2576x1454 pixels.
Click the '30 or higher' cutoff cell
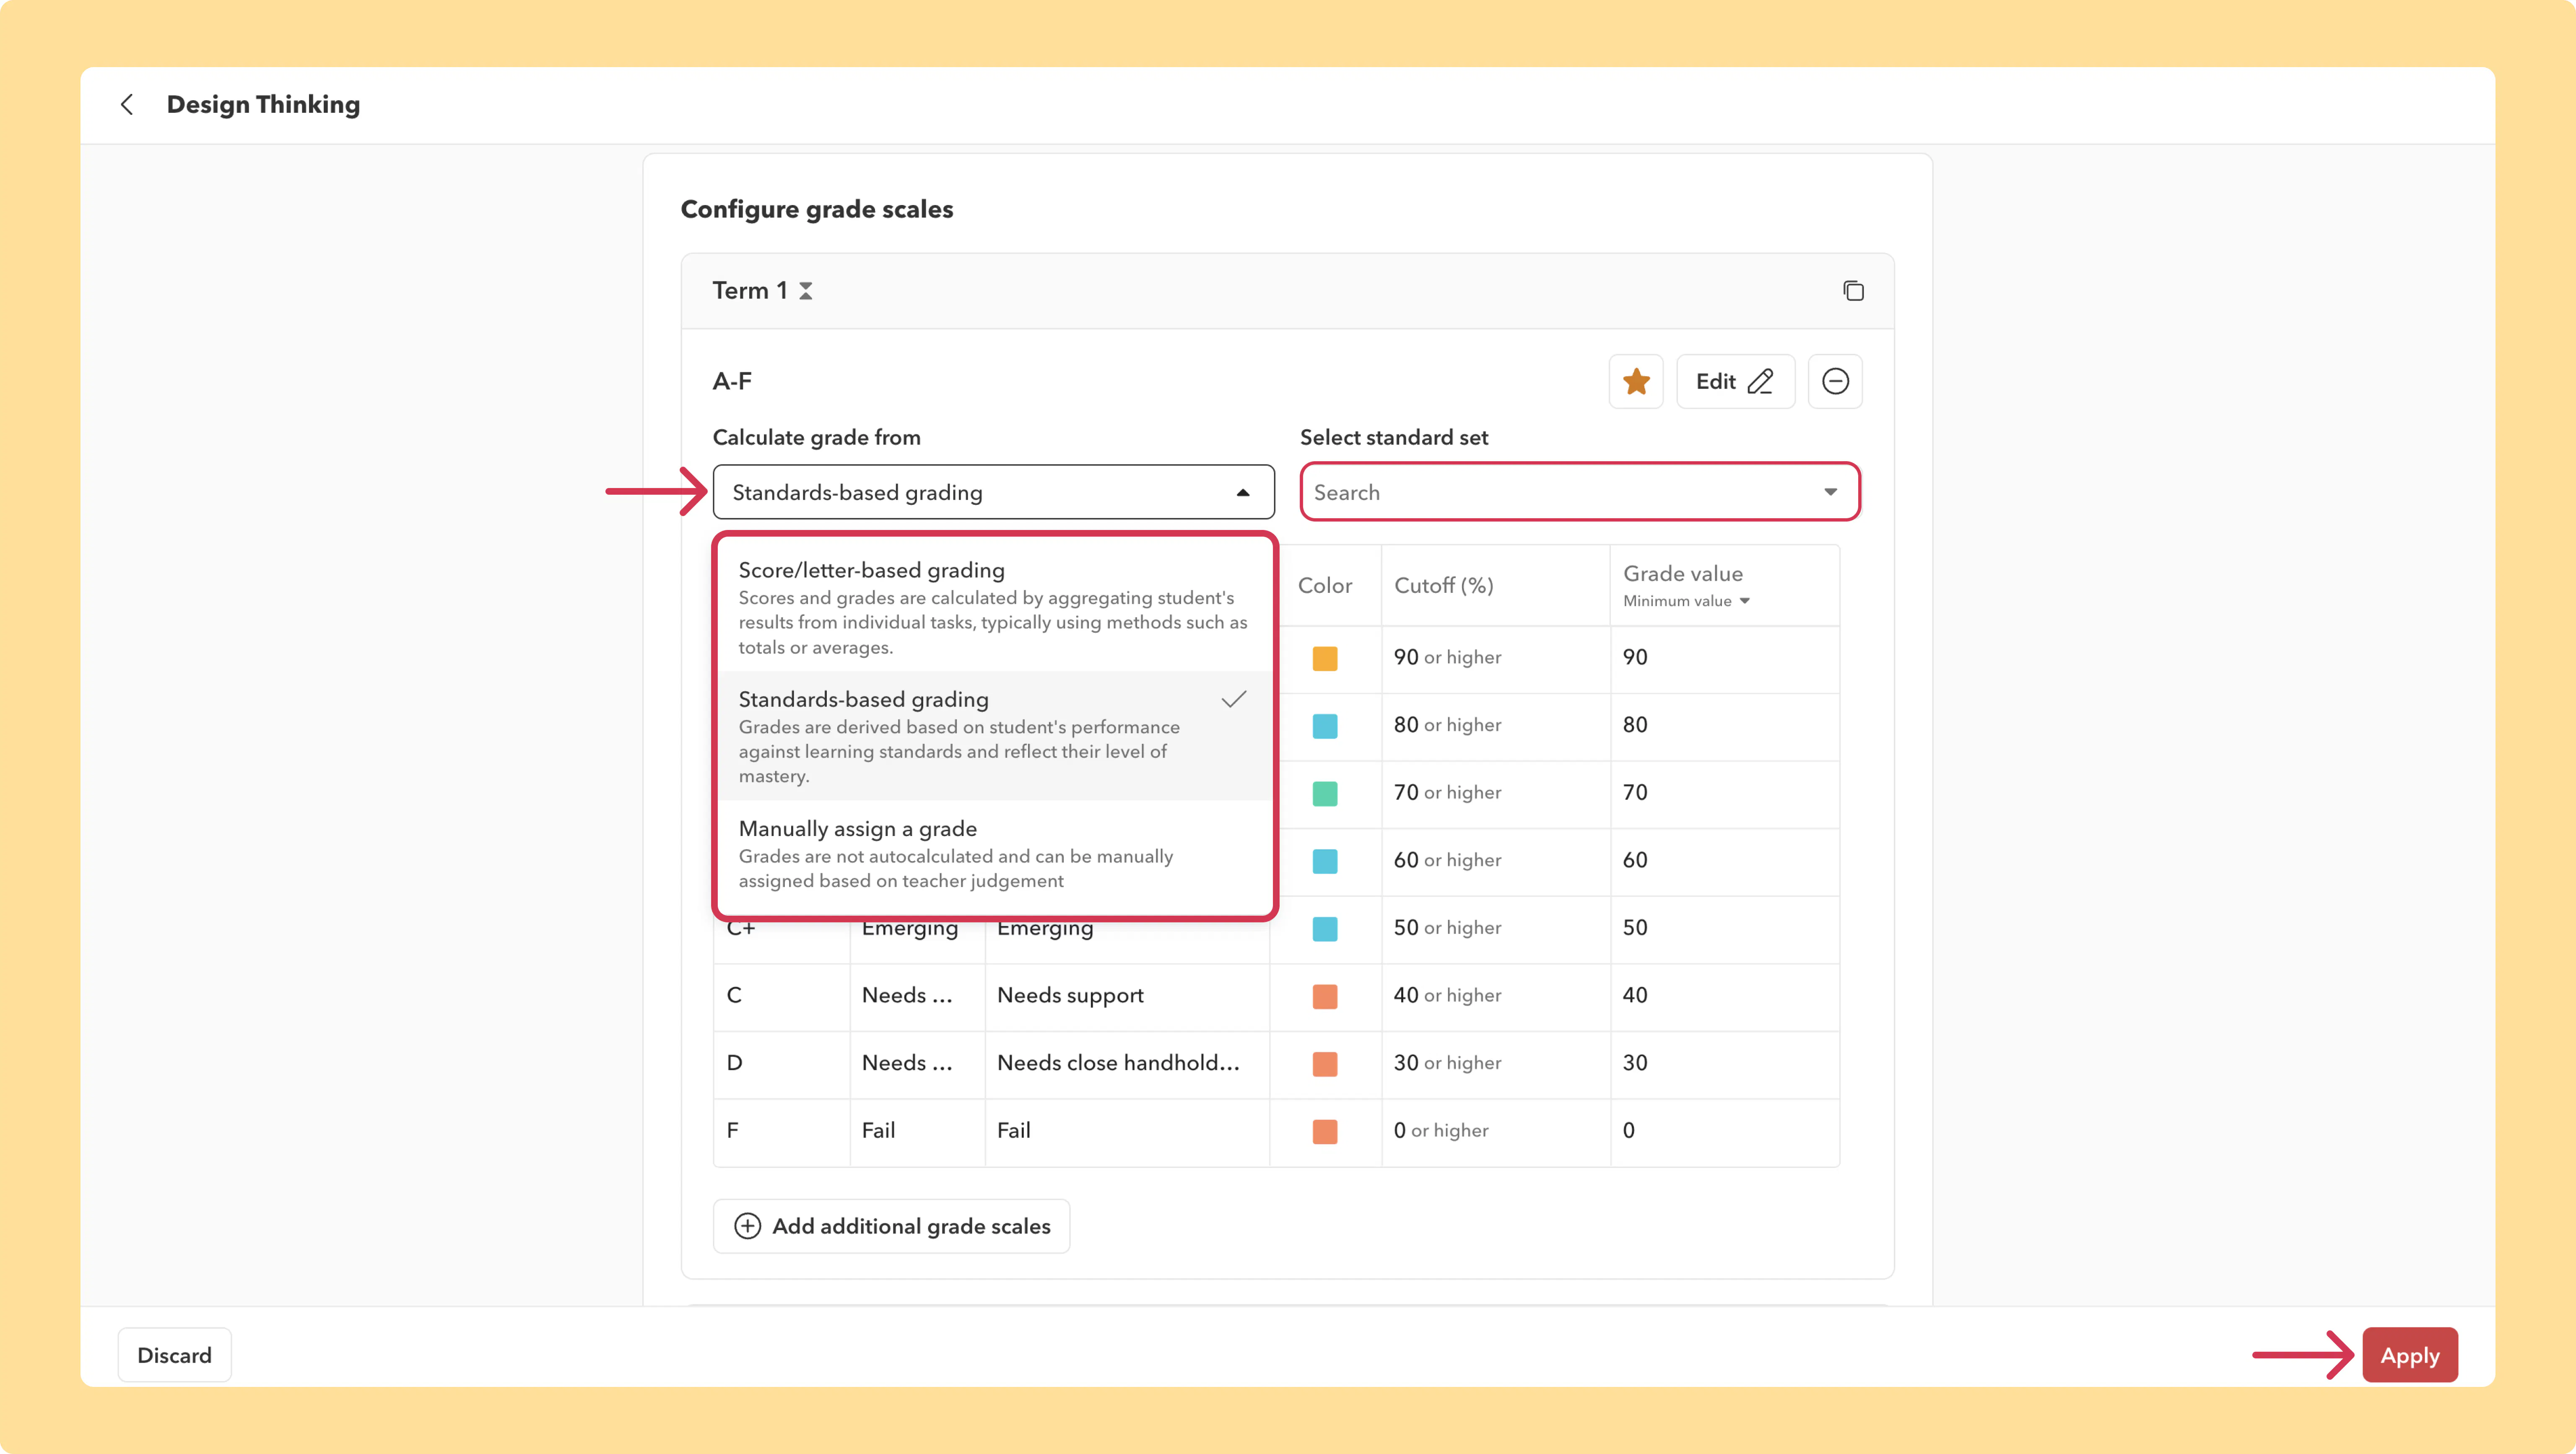pos(1496,1064)
